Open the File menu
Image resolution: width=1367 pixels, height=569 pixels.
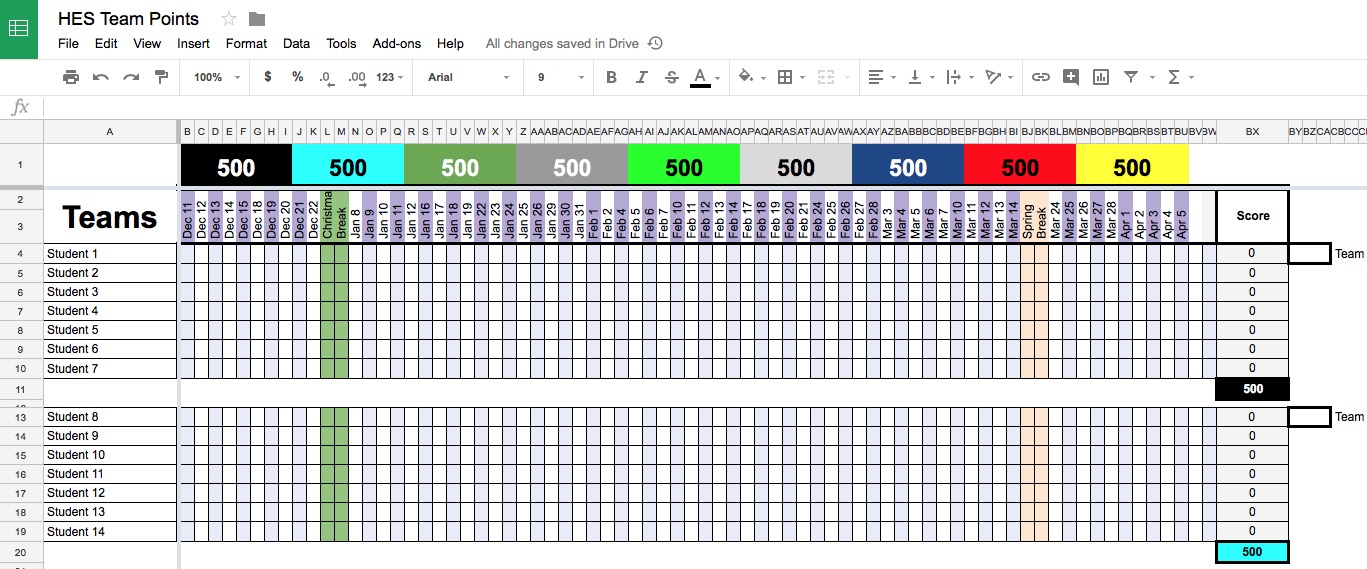coord(68,44)
